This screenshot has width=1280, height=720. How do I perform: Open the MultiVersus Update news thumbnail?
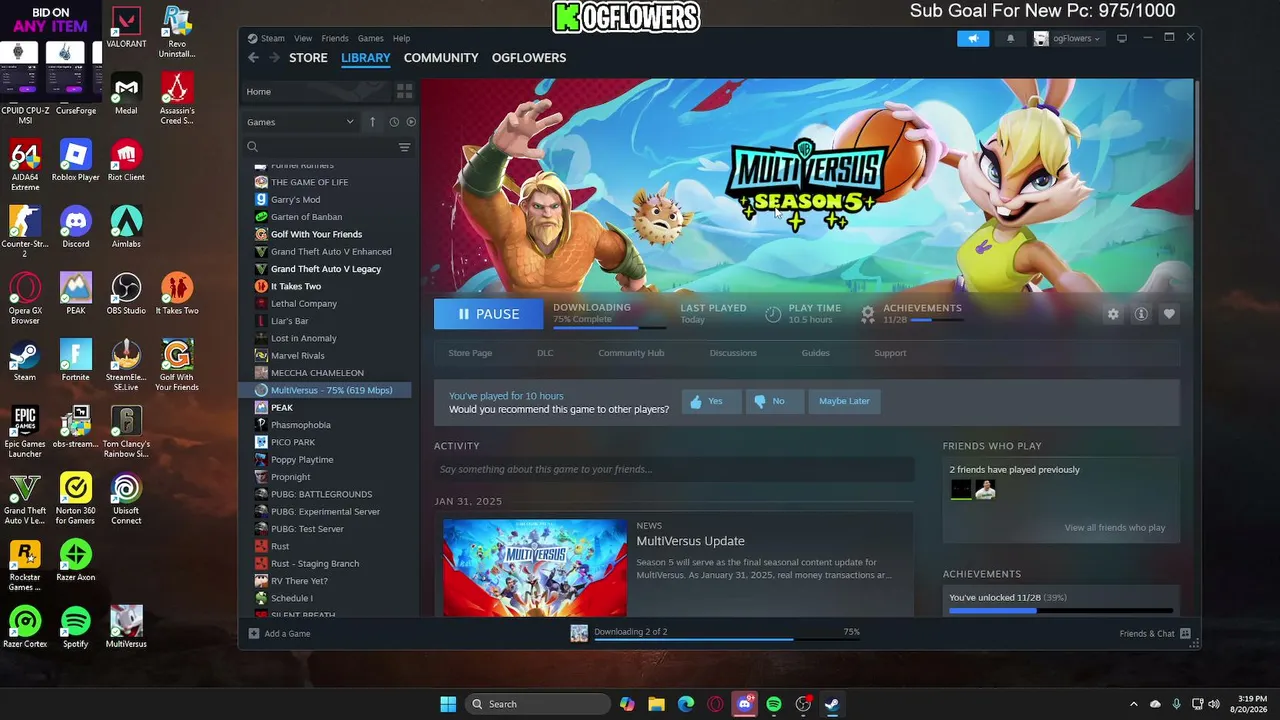pyautogui.click(x=535, y=567)
